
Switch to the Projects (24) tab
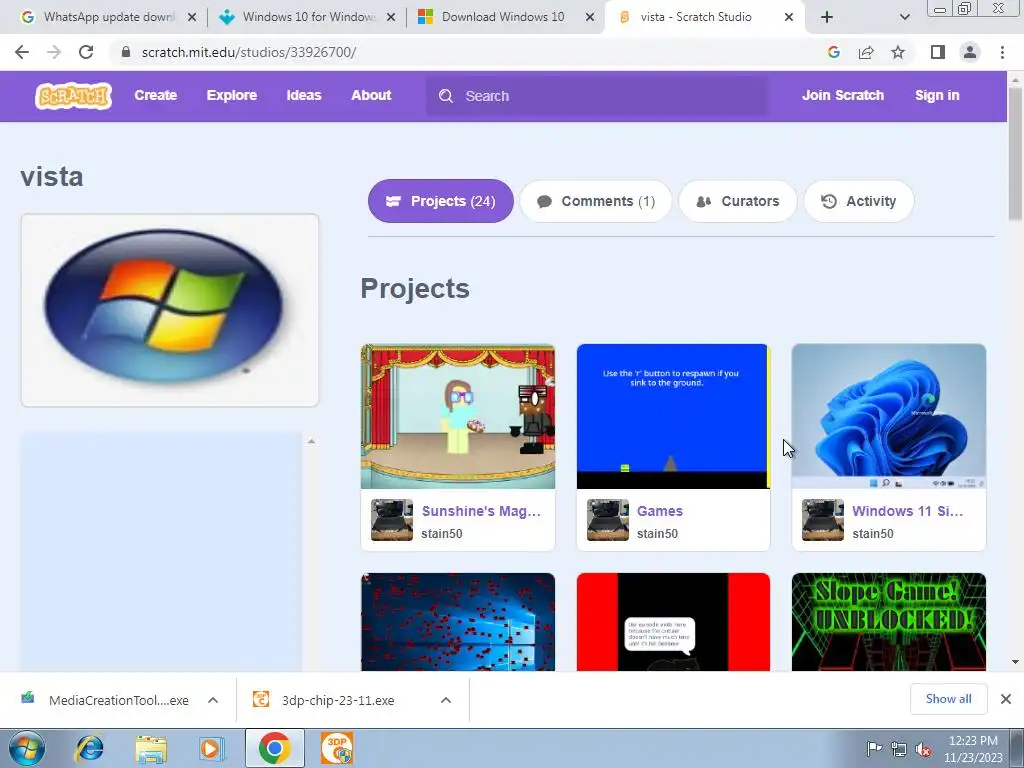pos(441,201)
